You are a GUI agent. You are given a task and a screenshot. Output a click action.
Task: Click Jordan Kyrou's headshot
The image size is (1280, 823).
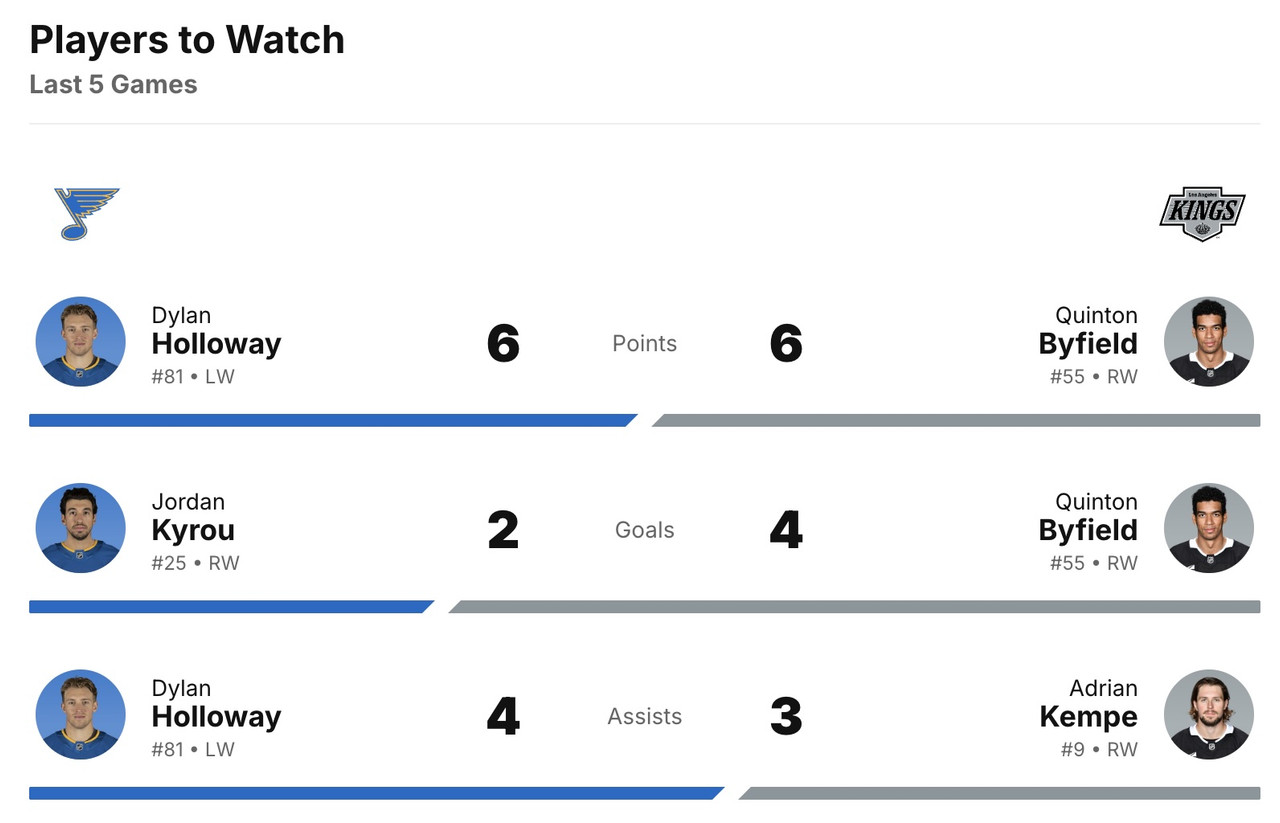point(80,528)
